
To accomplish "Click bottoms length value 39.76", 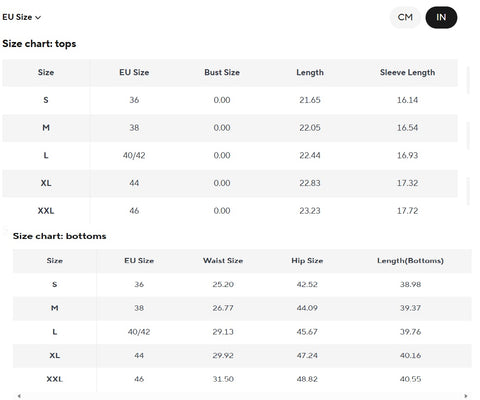I will pyautogui.click(x=410, y=332).
